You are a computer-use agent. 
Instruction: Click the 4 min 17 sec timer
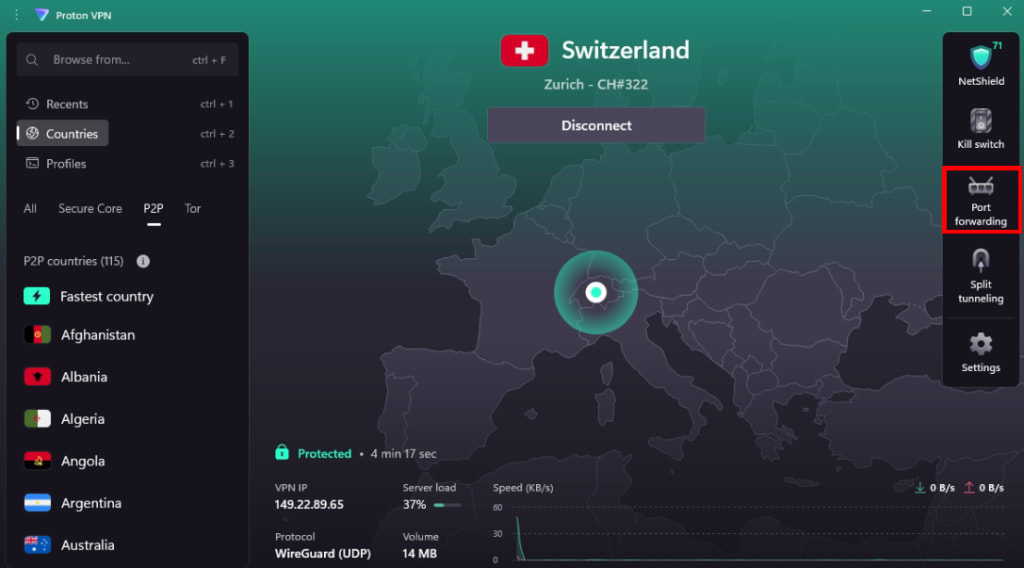(x=403, y=453)
